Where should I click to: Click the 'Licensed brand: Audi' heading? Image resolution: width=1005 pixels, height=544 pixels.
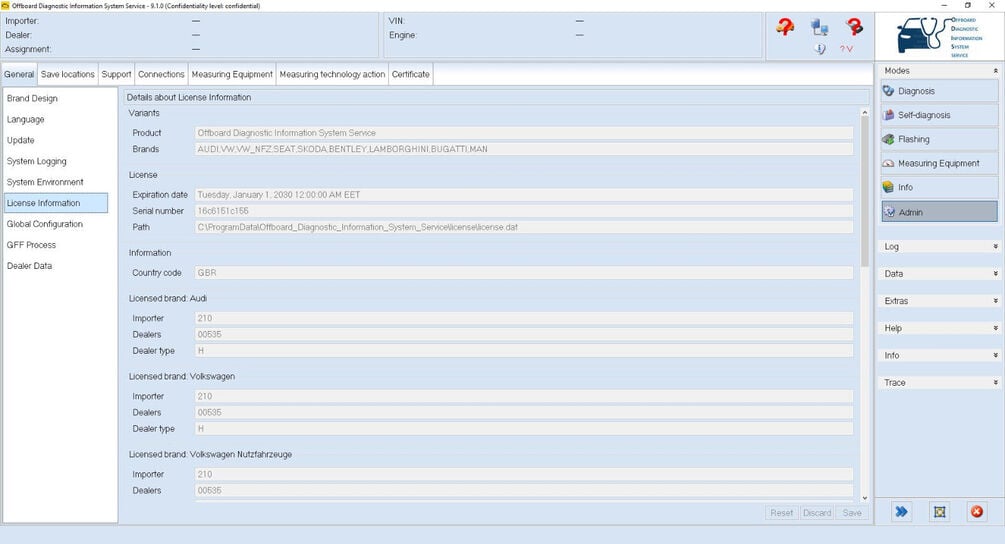(168, 299)
